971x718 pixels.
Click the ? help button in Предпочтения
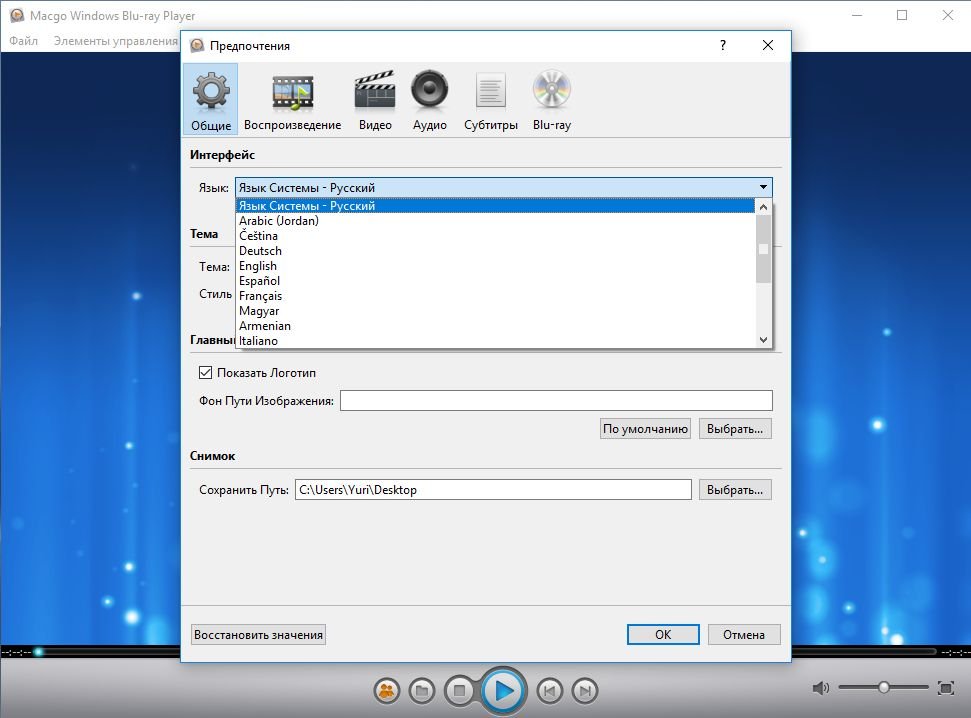pyautogui.click(x=723, y=45)
